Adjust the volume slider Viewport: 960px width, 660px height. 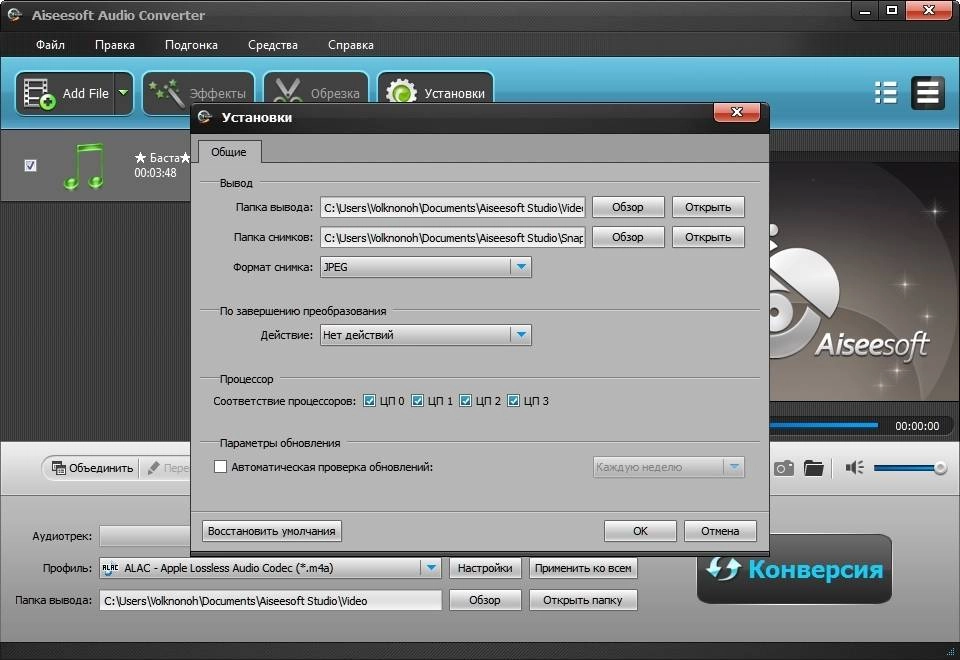point(910,468)
